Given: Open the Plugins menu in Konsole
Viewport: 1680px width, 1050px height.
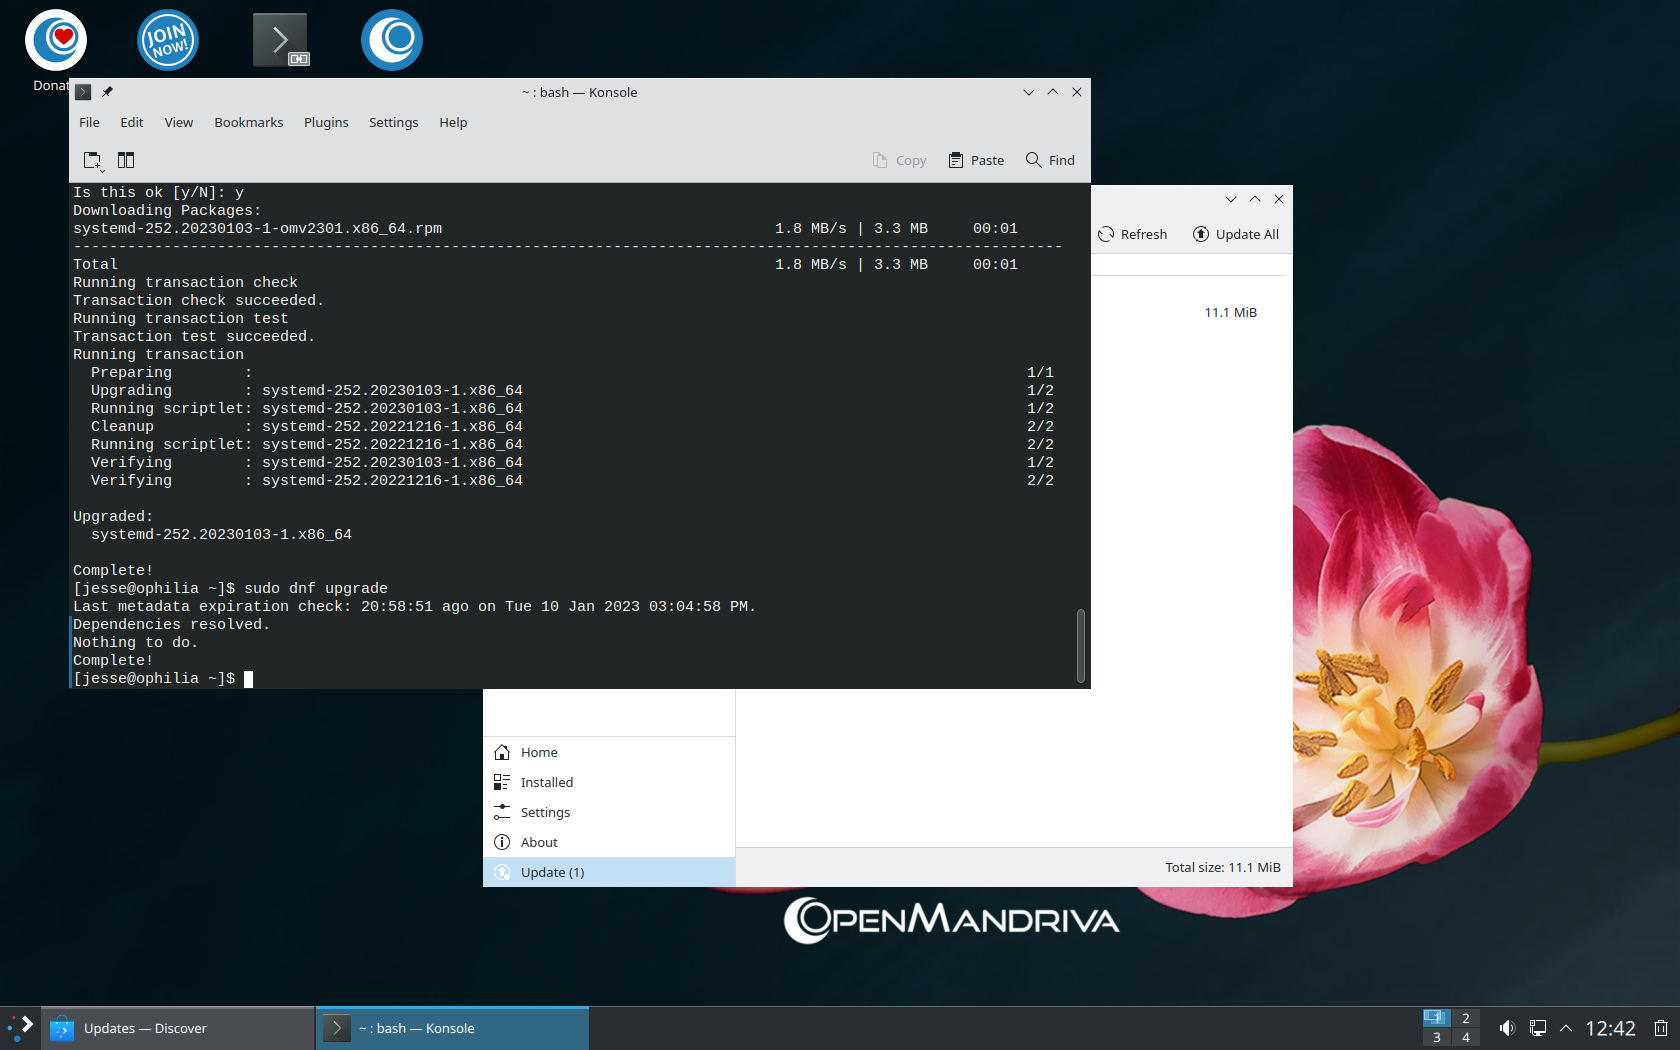Looking at the screenshot, I should pyautogui.click(x=326, y=122).
